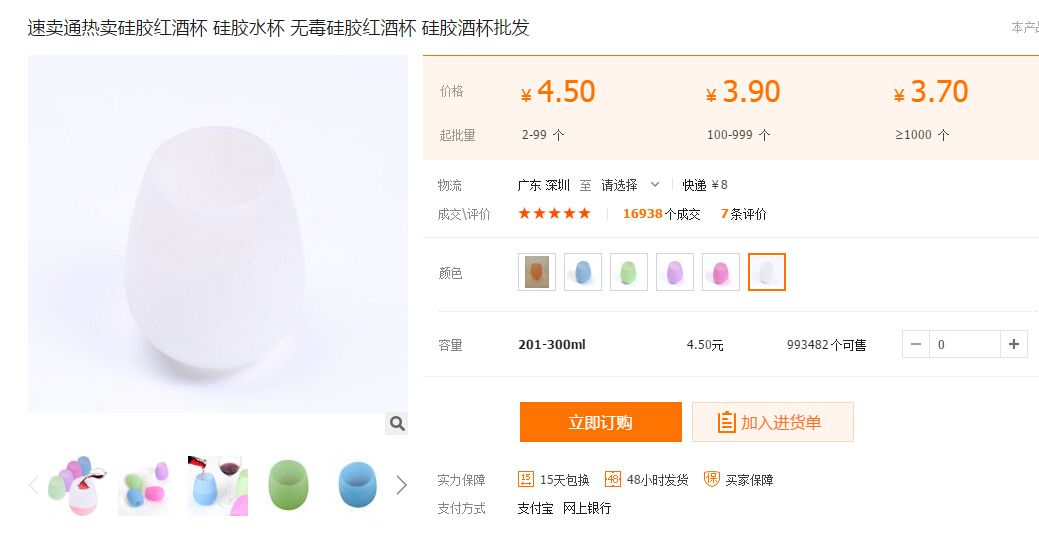
Task: Click the 15天包换 guarantee icon
Action: coord(526,480)
